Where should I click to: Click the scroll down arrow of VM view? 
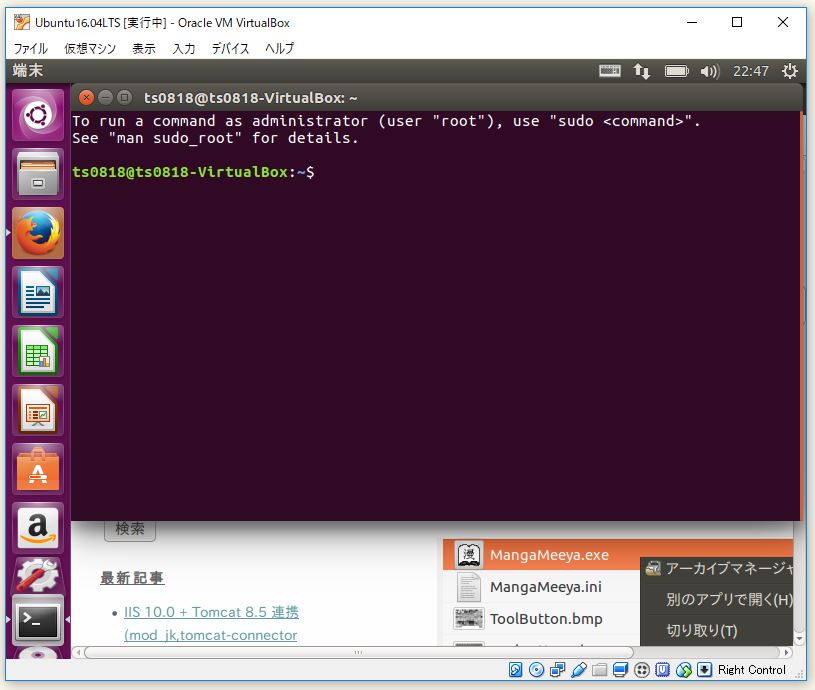(x=799, y=639)
